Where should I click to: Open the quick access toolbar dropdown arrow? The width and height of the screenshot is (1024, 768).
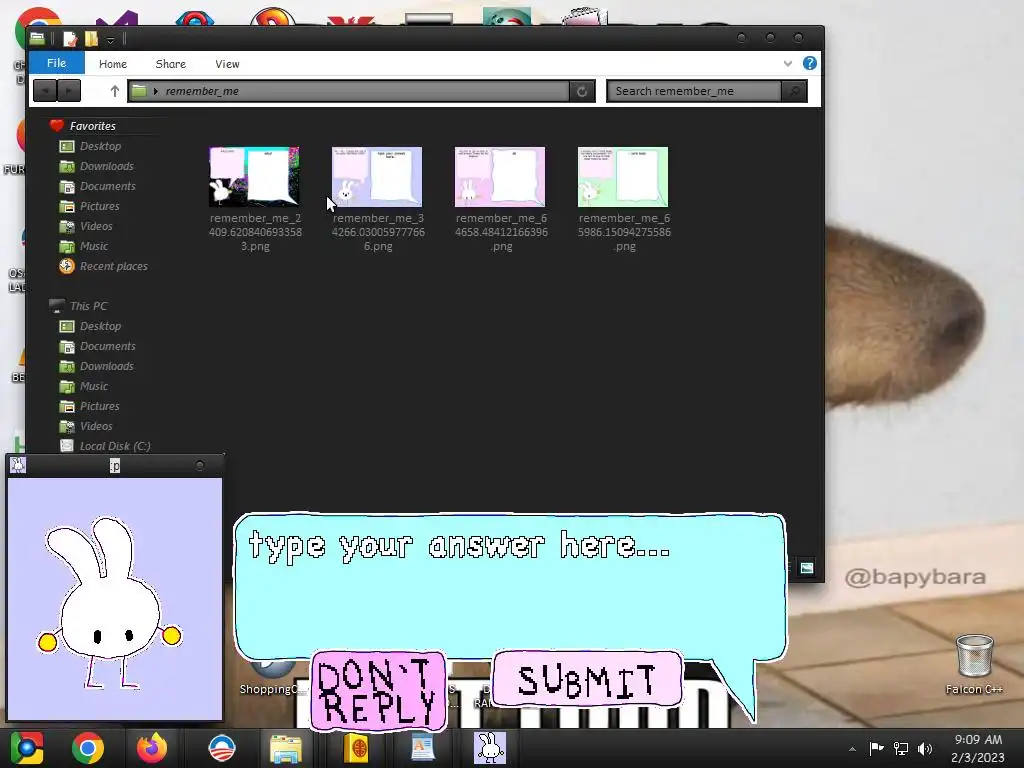tap(110, 40)
